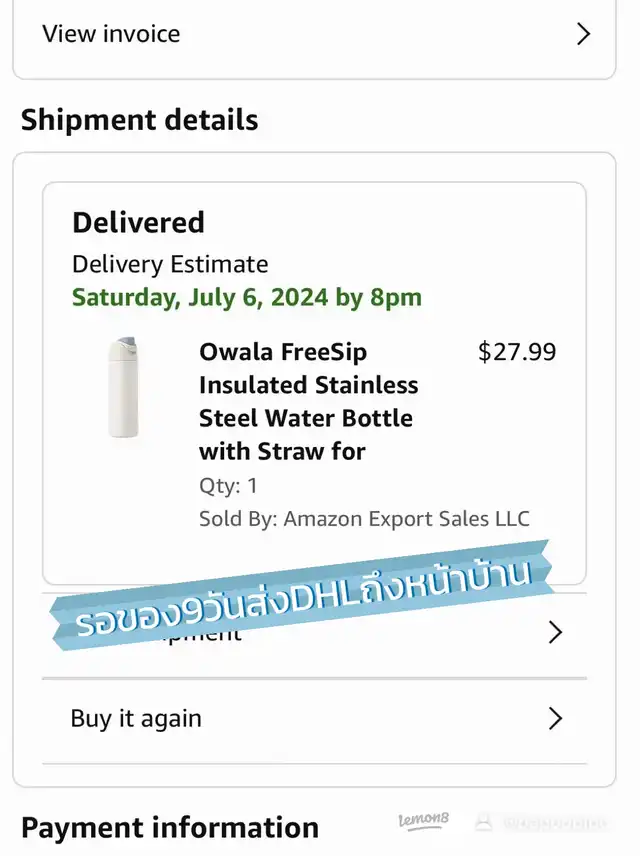Click the Payment information heading
This screenshot has height=856, width=640.
click(x=170, y=828)
